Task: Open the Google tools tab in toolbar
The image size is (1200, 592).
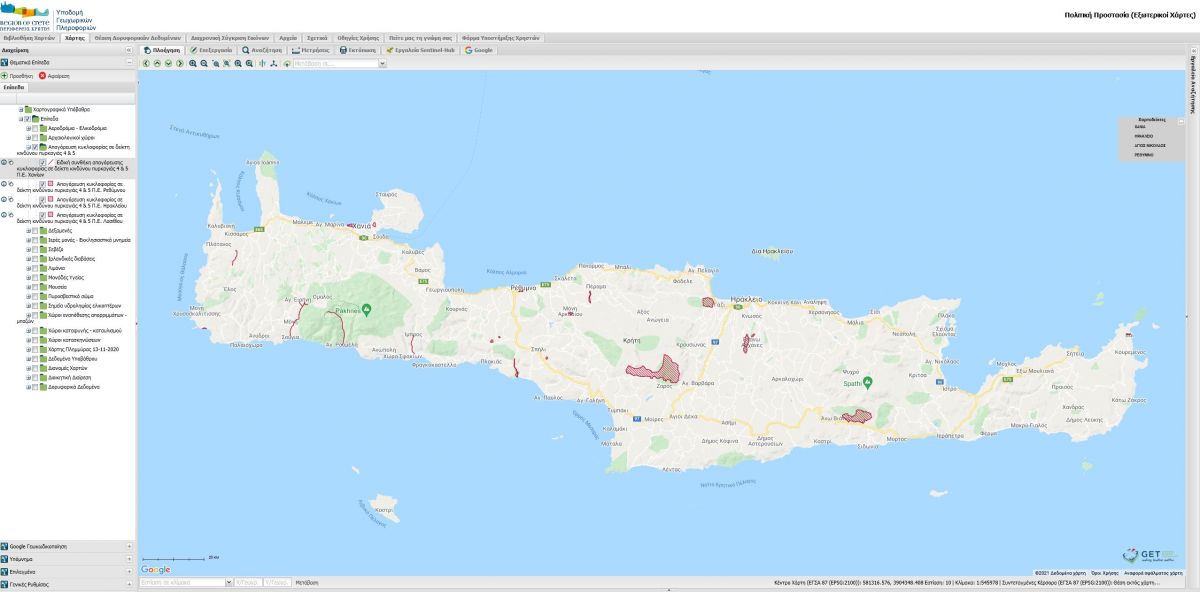Action: (x=479, y=49)
